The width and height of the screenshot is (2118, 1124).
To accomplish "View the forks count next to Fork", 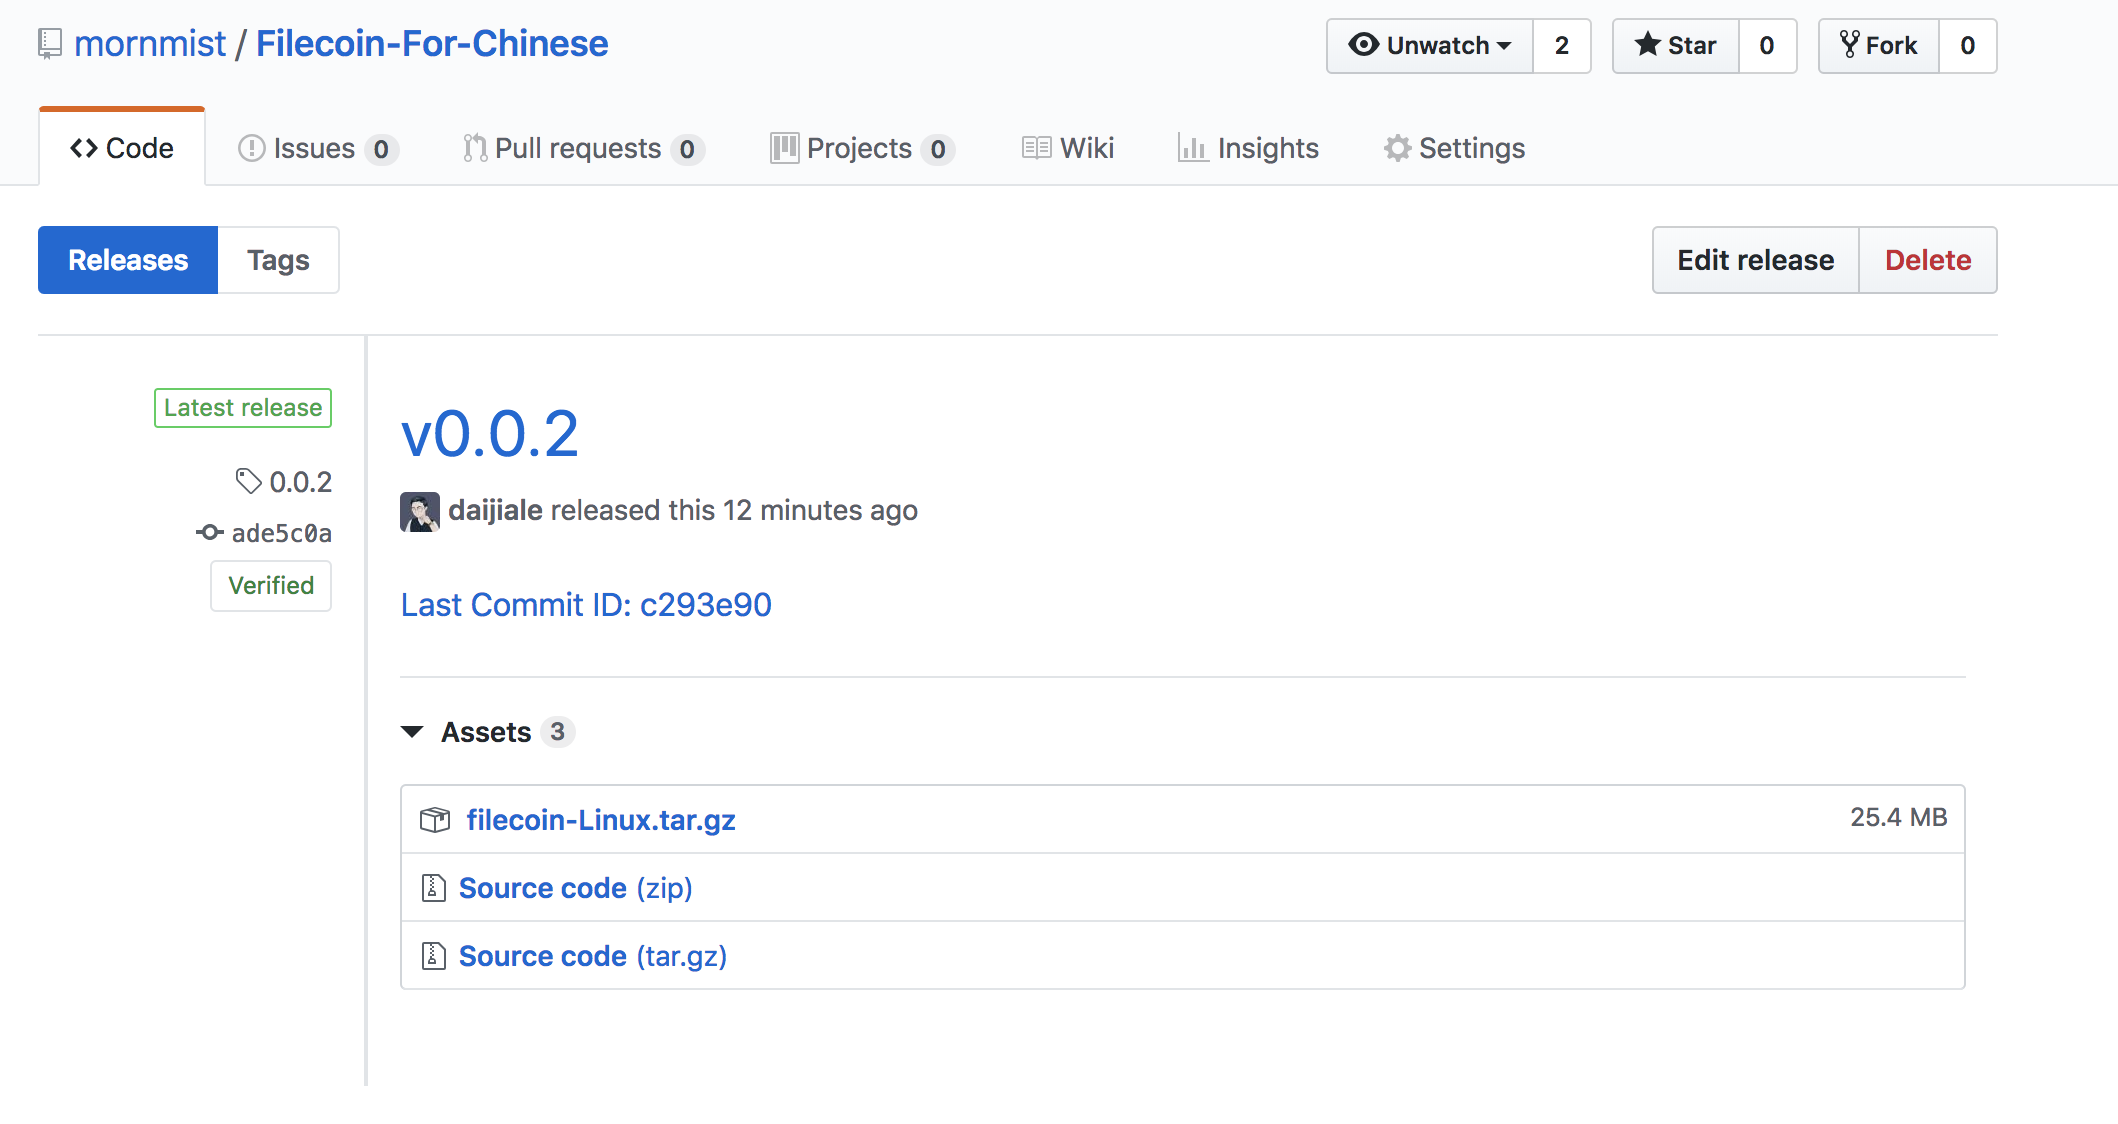I will click(x=1968, y=46).
